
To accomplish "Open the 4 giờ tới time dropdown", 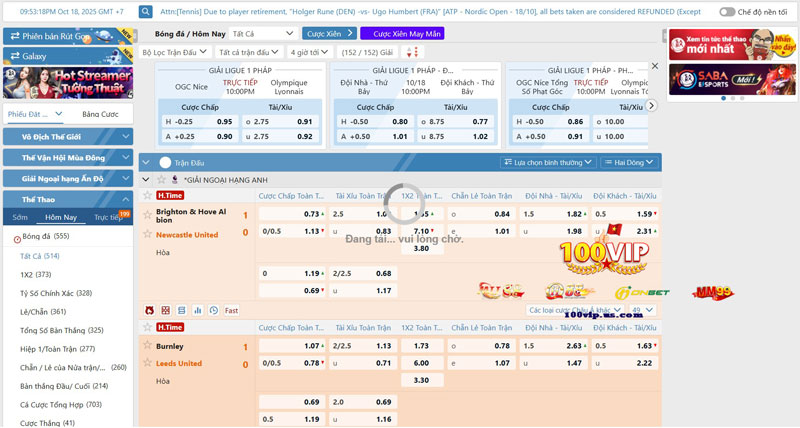I will pyautogui.click(x=309, y=52).
